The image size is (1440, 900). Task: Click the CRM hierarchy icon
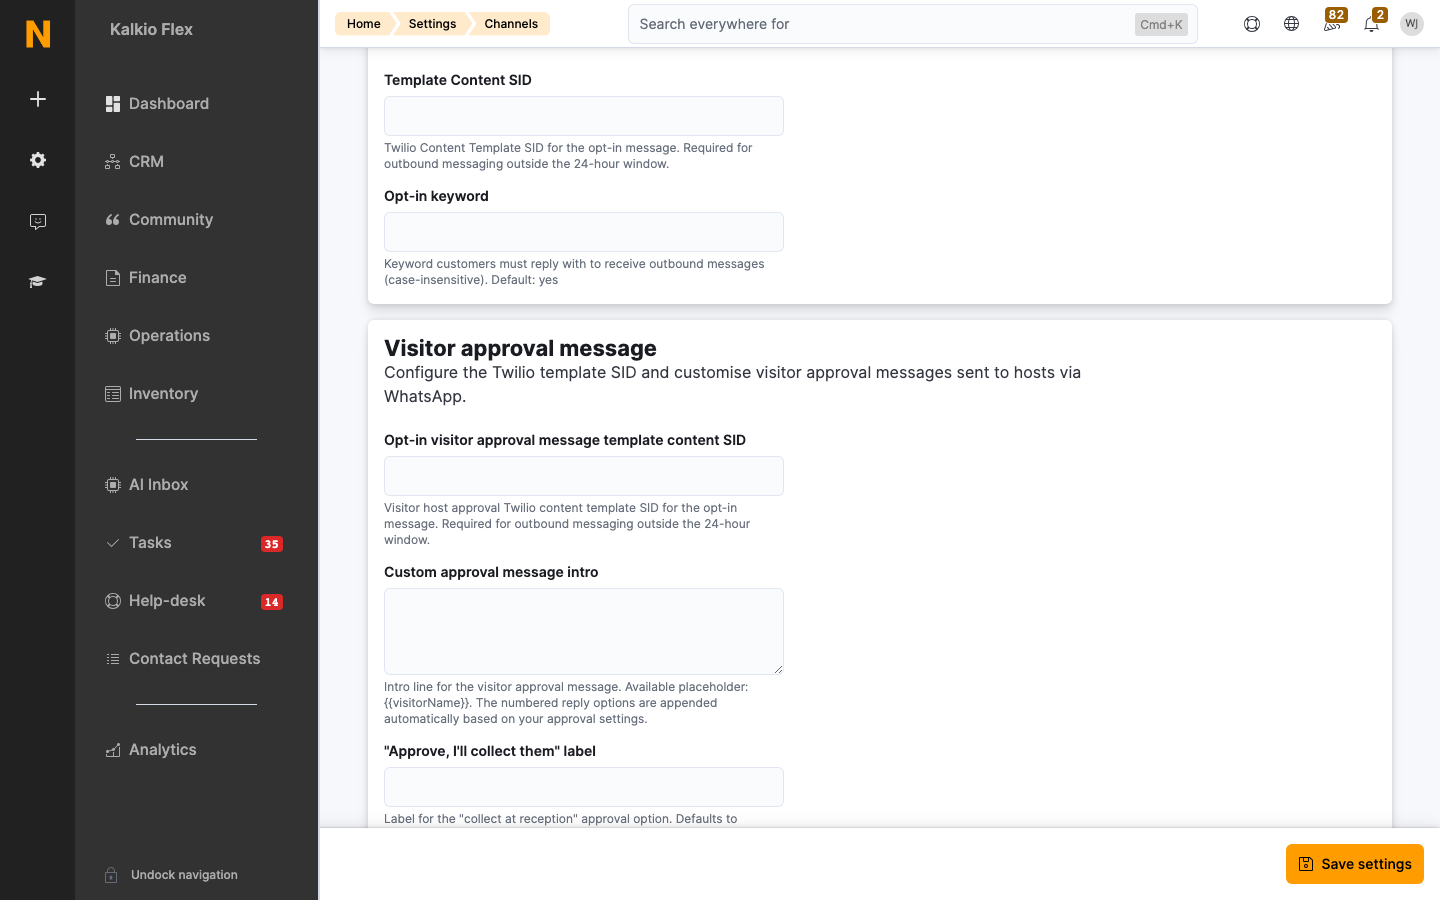[113, 162]
